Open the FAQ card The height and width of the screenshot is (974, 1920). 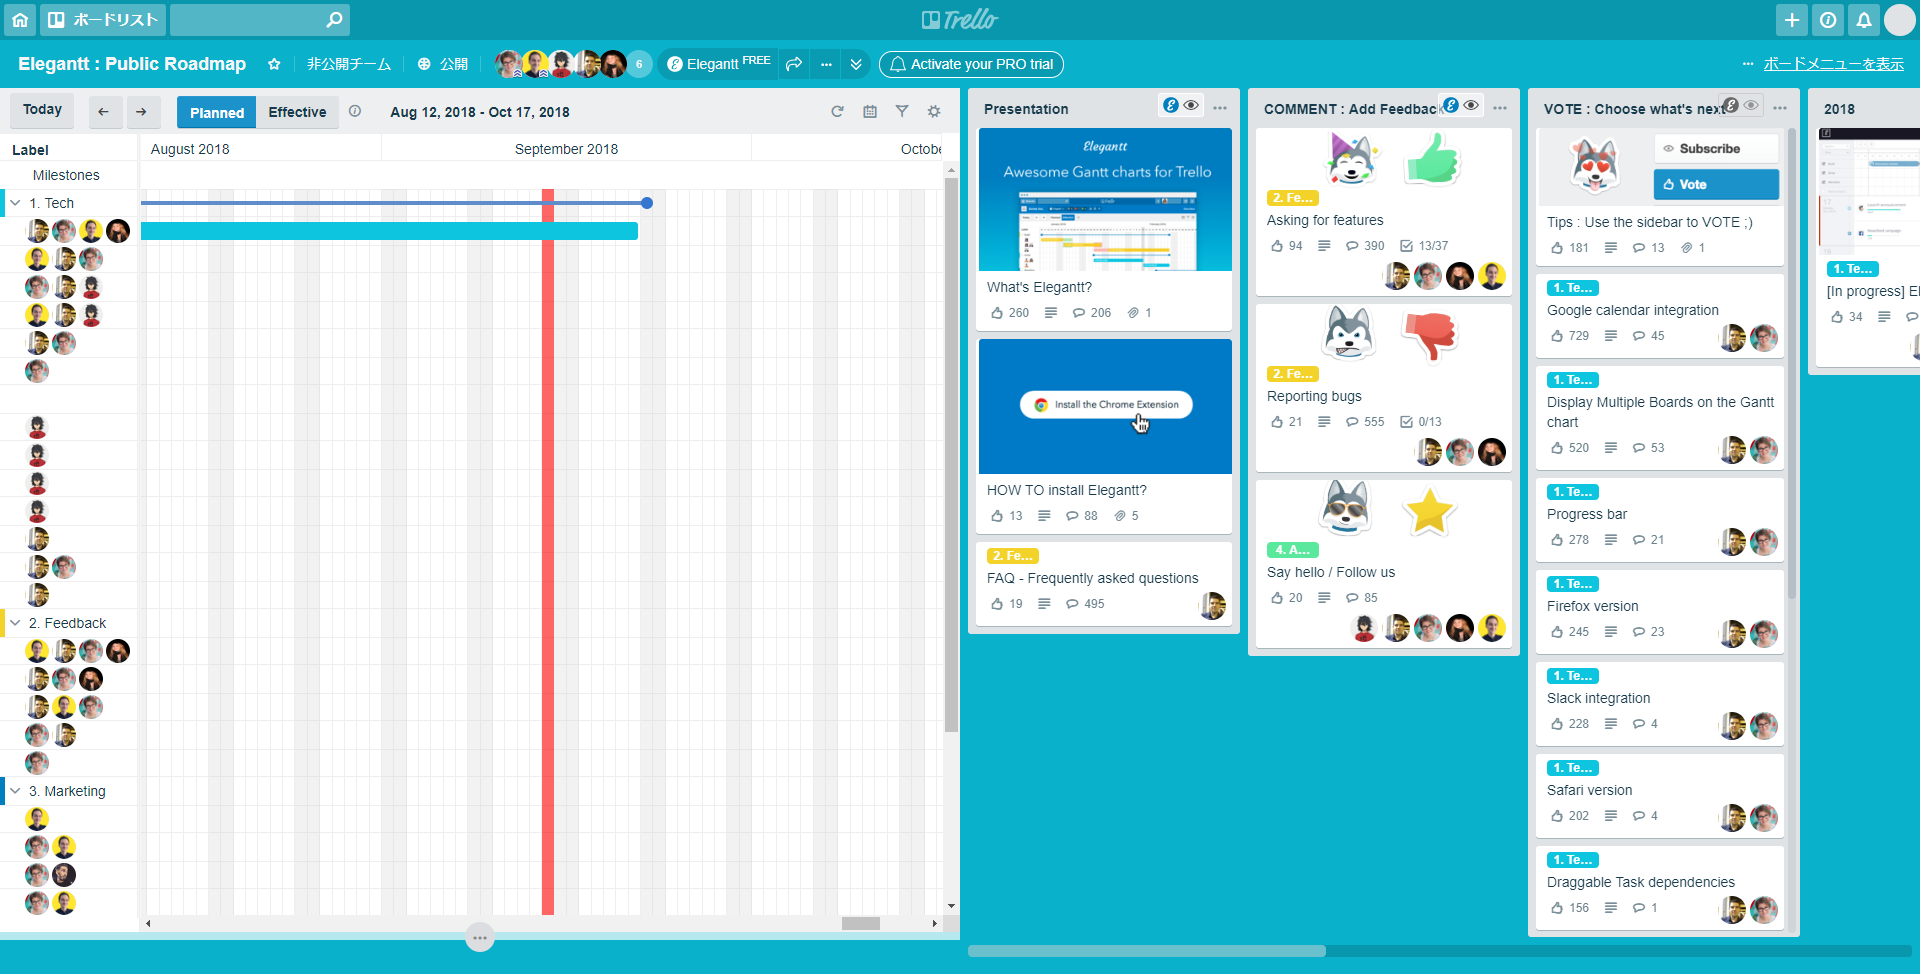click(1105, 583)
